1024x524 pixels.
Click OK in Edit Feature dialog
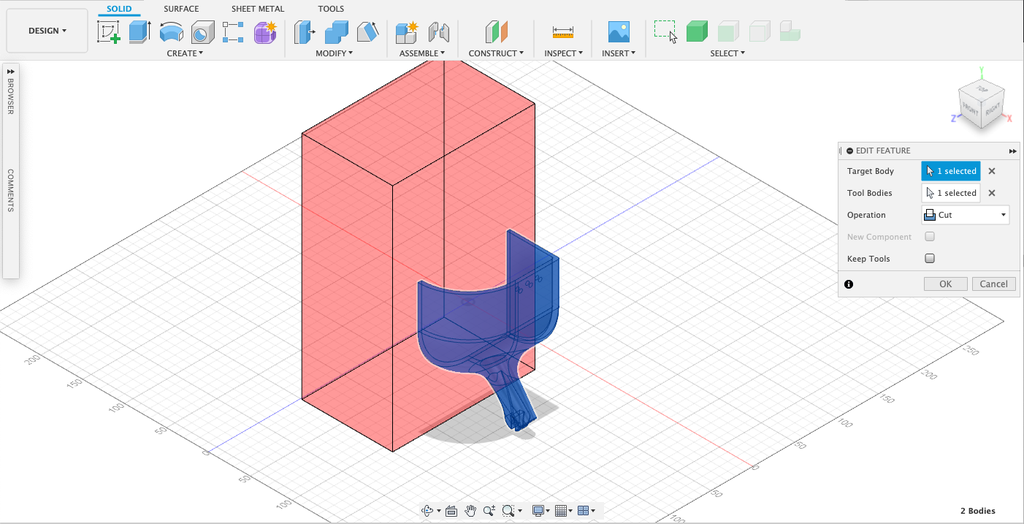(945, 284)
